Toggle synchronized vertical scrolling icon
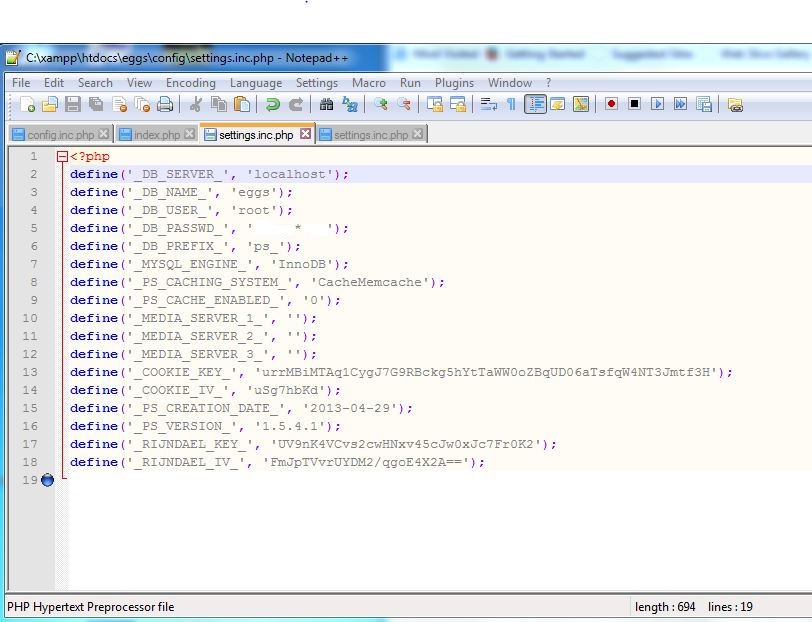 (434, 105)
